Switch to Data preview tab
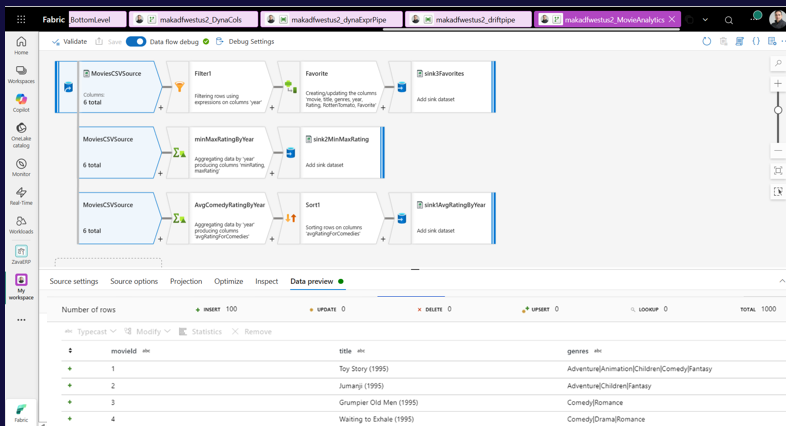 pos(312,281)
